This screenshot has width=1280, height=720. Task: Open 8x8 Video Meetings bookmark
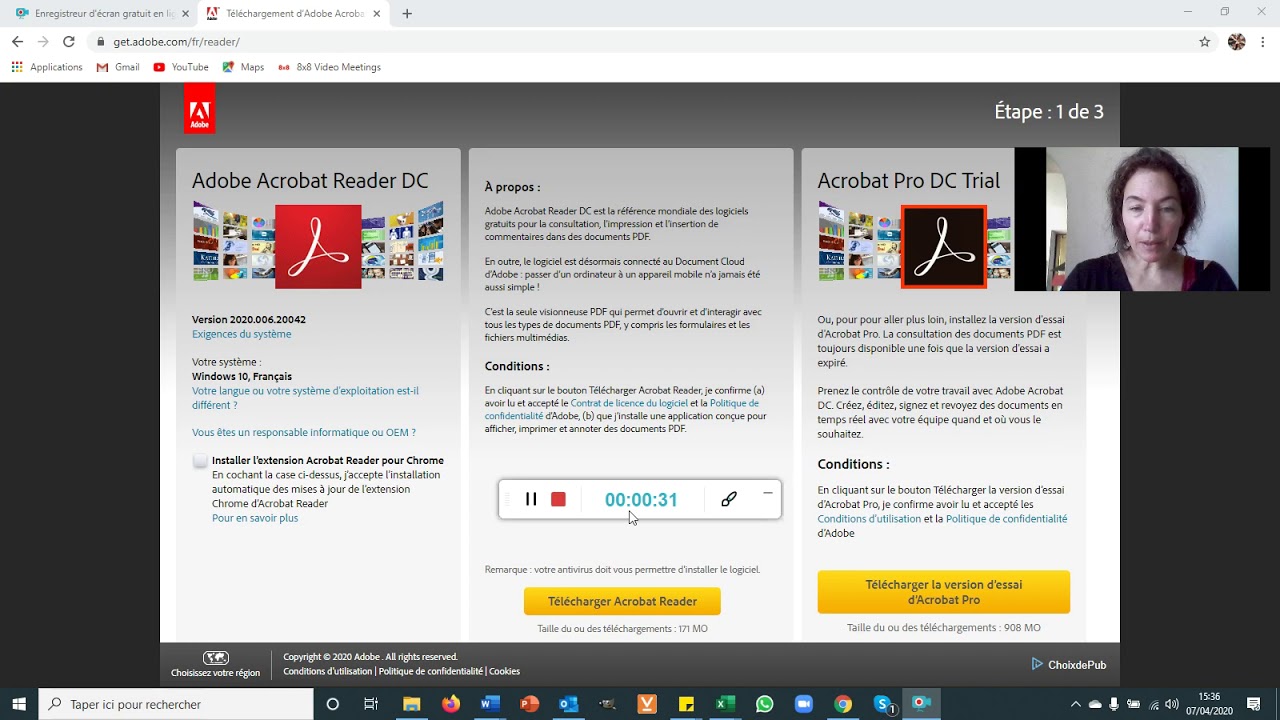pyautogui.click(x=329, y=67)
